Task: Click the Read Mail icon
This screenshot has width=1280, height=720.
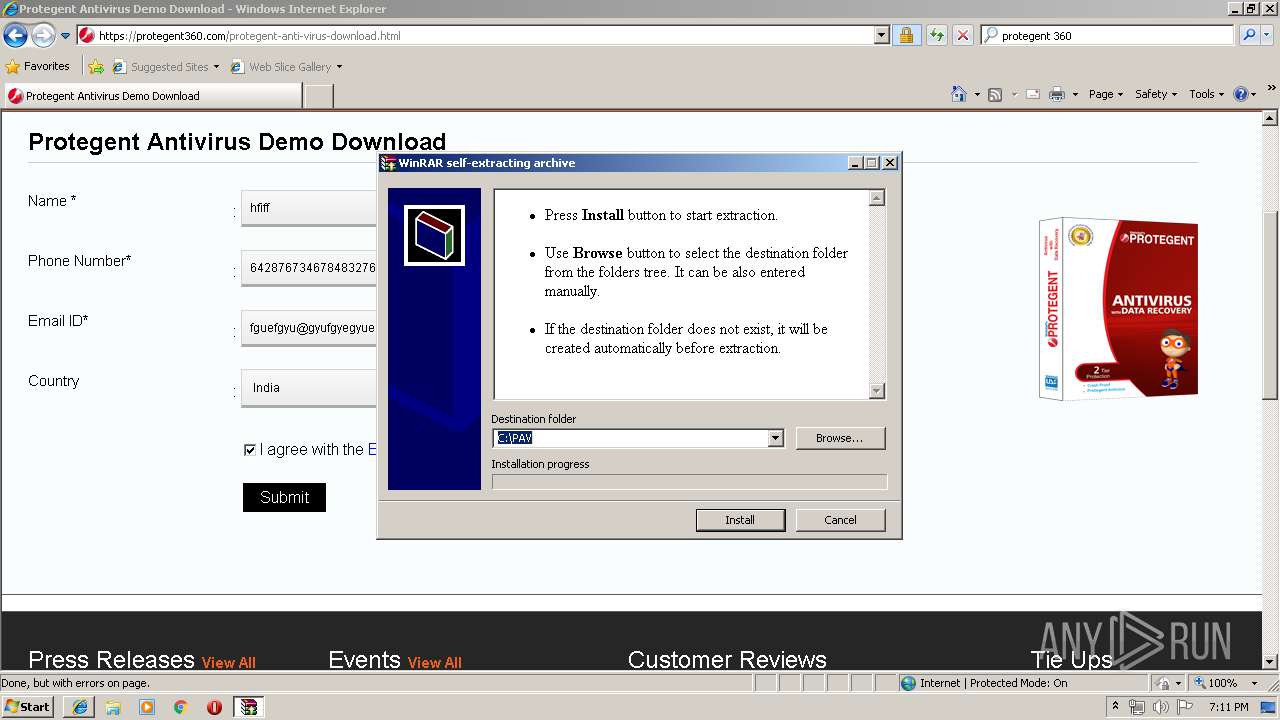Action: pyautogui.click(x=1032, y=94)
